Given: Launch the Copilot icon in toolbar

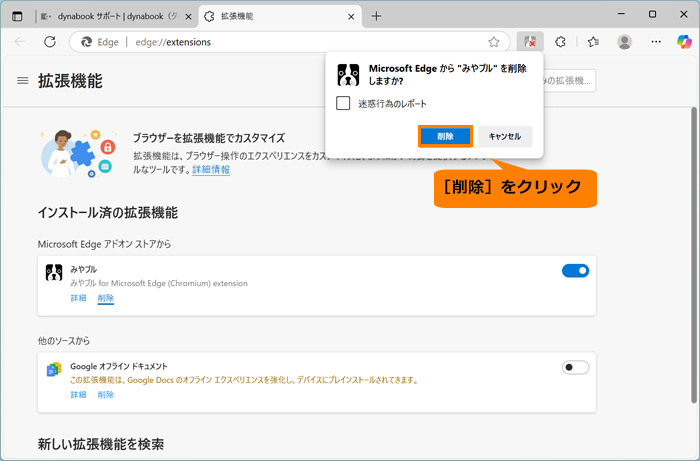Looking at the screenshot, I should click(684, 42).
